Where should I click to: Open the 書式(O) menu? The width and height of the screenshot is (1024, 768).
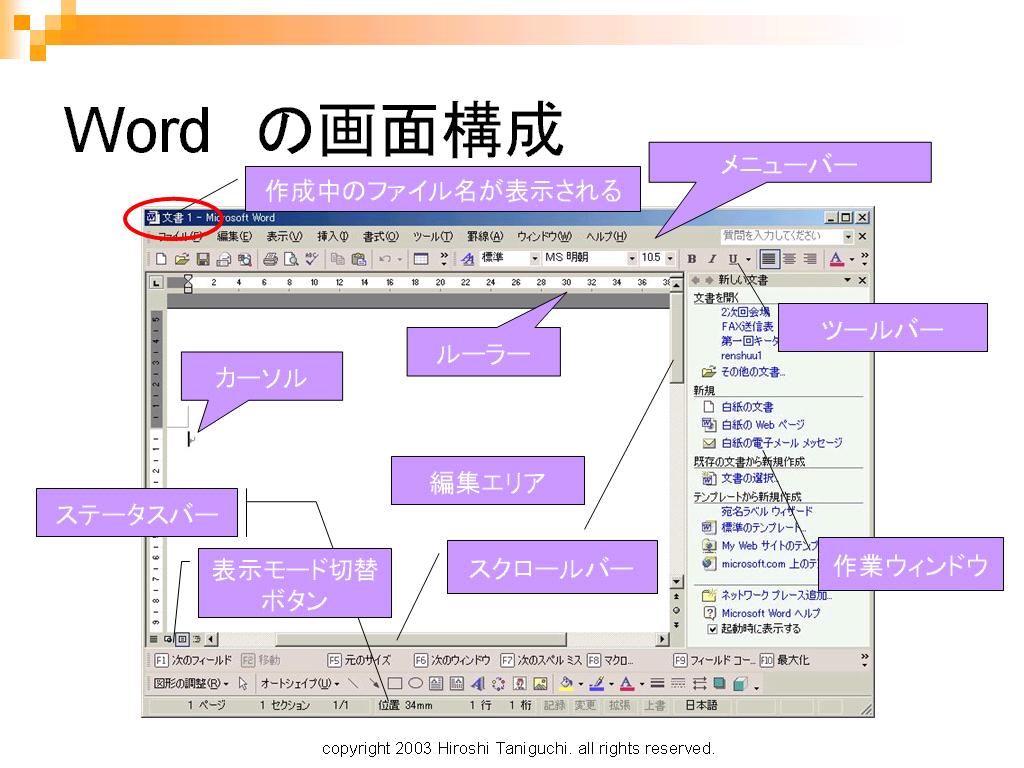point(381,236)
